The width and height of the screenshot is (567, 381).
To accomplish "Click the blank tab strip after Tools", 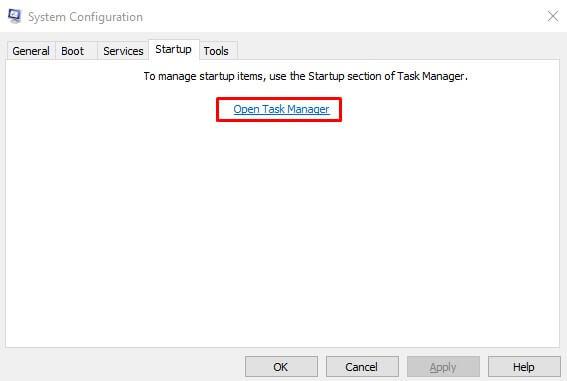I will click(398, 50).
